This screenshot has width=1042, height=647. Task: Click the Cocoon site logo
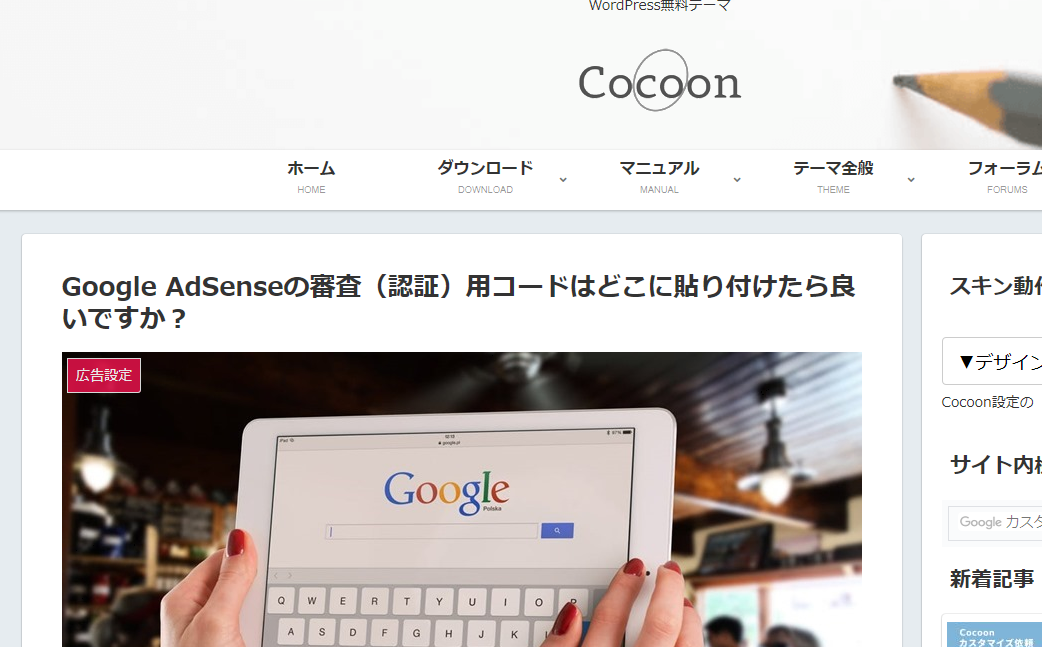coord(659,81)
